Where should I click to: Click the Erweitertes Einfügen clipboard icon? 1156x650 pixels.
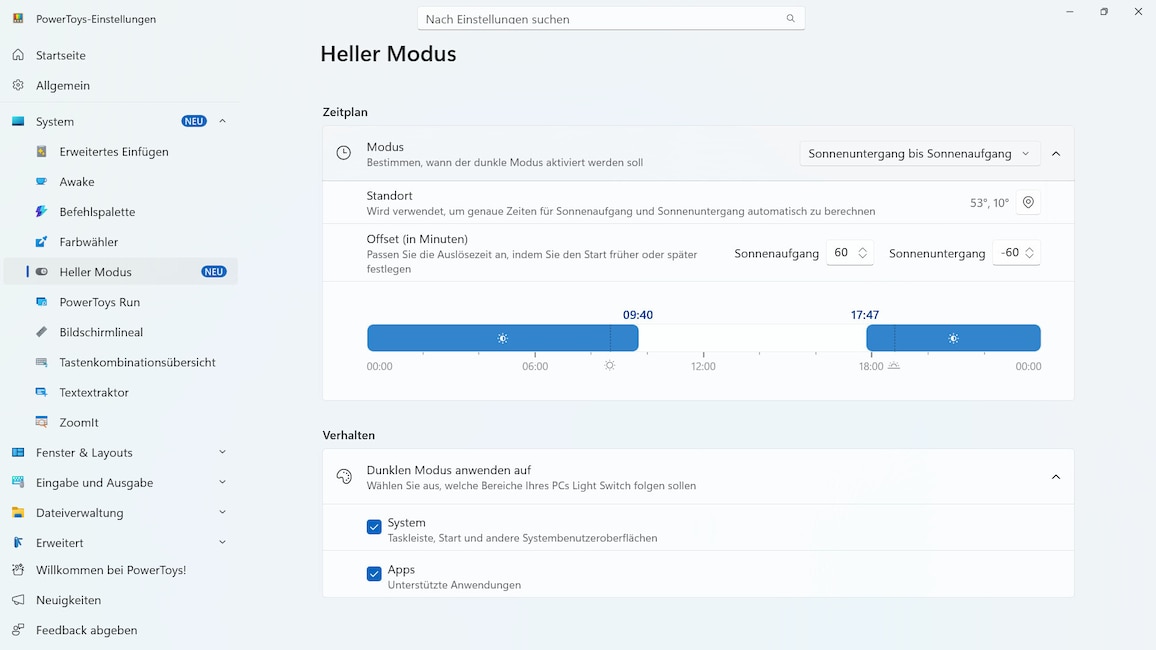point(42,152)
